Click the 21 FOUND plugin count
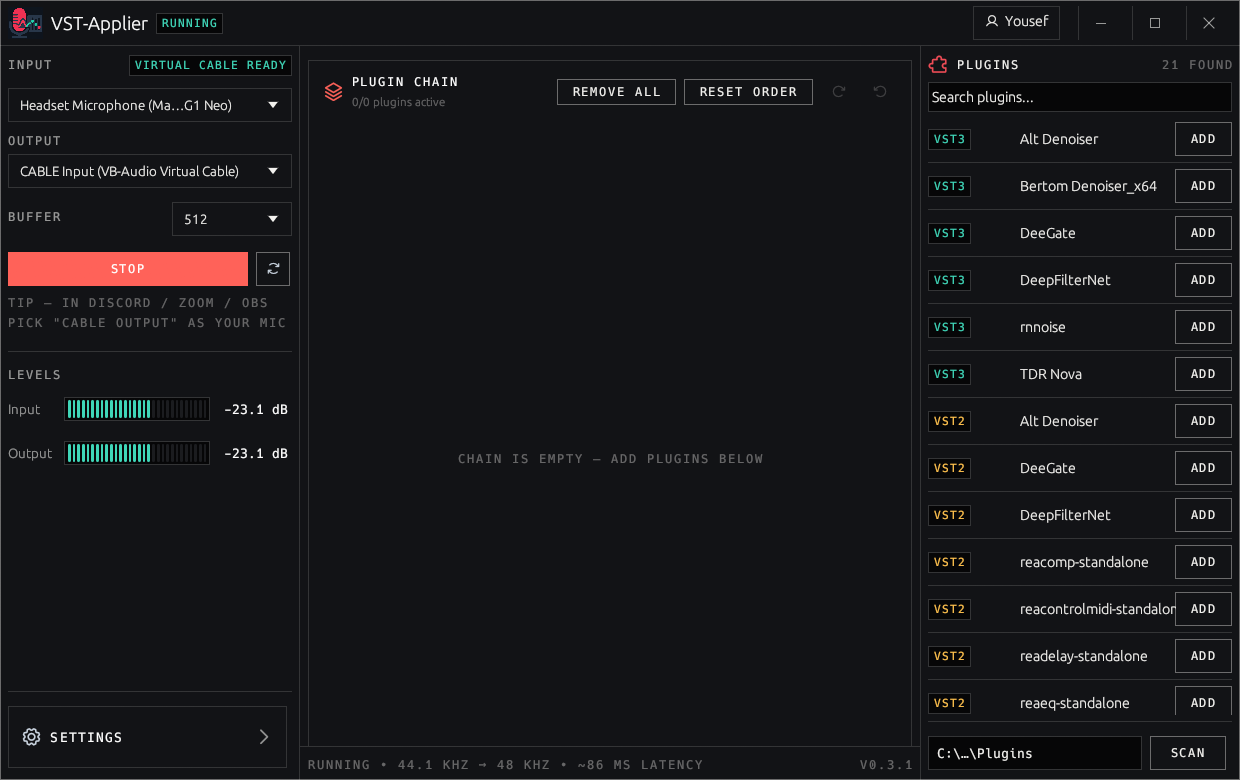This screenshot has width=1240, height=780. tap(1197, 65)
